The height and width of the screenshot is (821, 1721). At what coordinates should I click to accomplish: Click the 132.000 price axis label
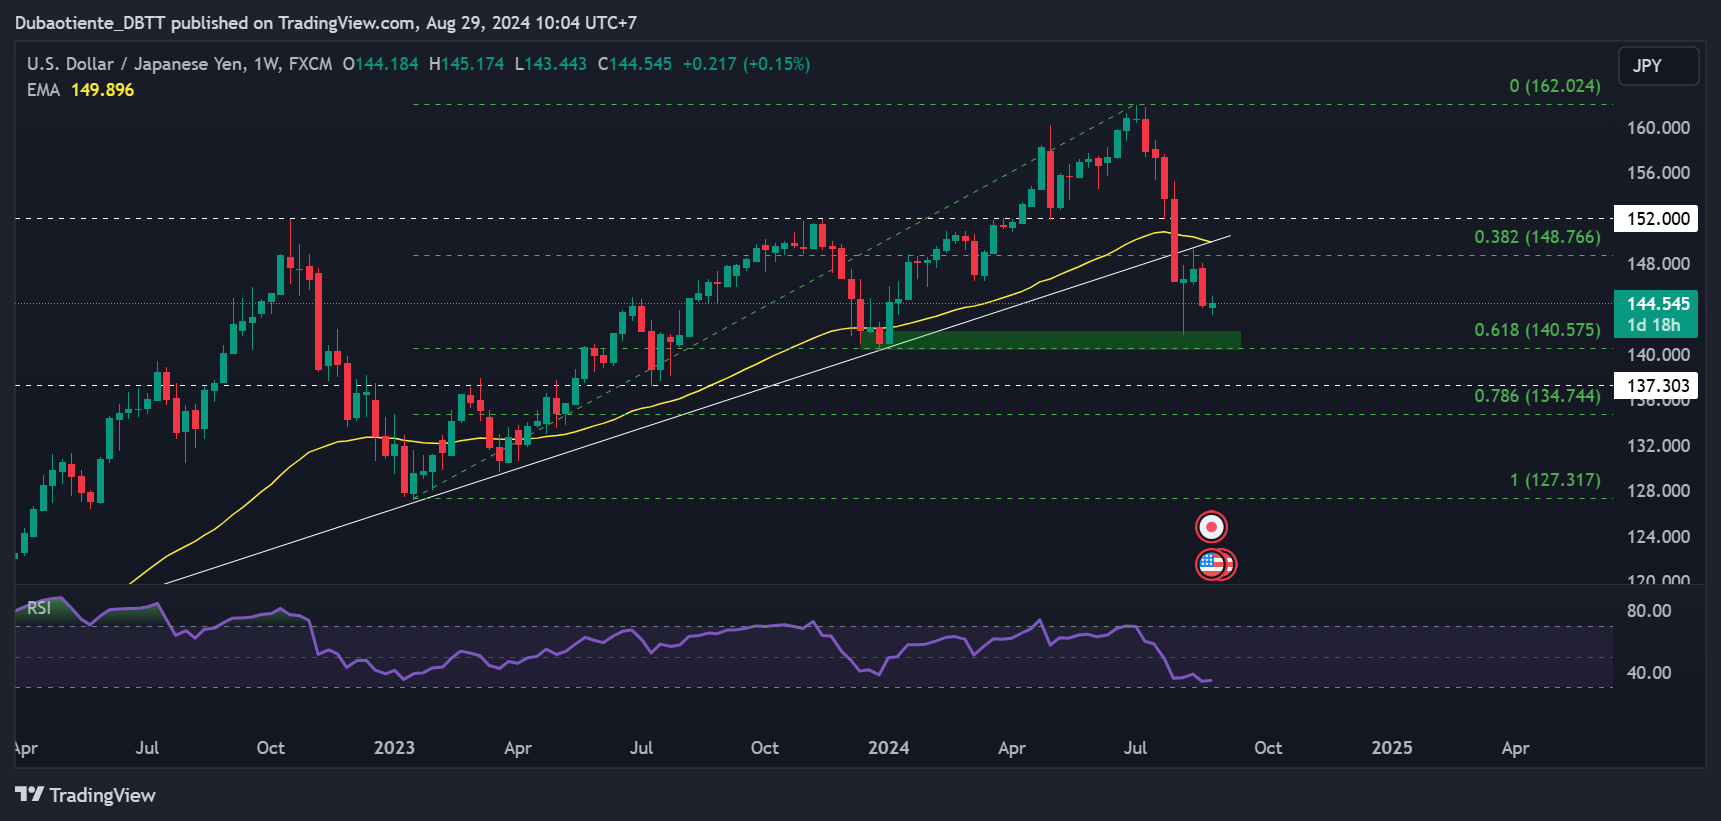point(1658,446)
